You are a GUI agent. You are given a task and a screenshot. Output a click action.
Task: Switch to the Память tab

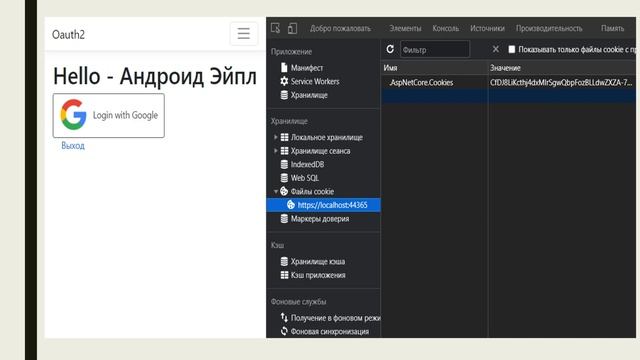click(612, 28)
